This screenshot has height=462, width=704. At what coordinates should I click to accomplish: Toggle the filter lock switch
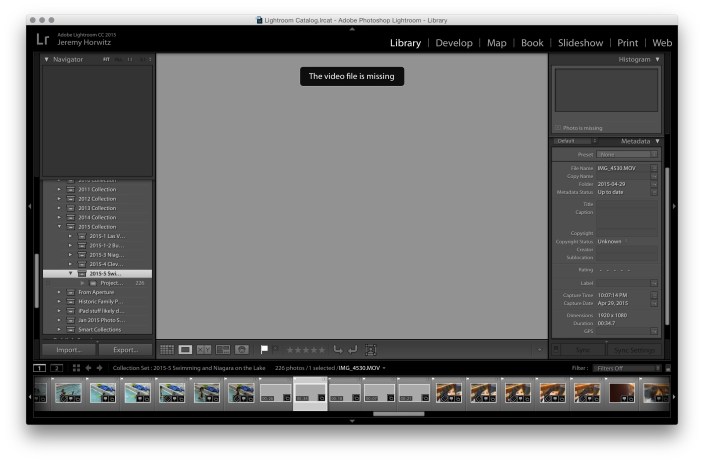tap(668, 368)
